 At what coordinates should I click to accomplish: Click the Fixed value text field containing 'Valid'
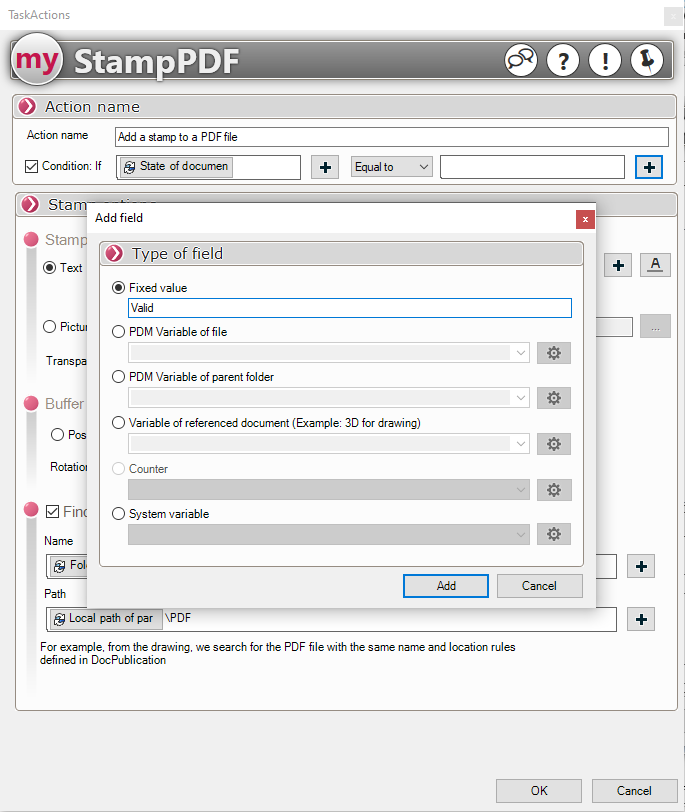pos(349,308)
